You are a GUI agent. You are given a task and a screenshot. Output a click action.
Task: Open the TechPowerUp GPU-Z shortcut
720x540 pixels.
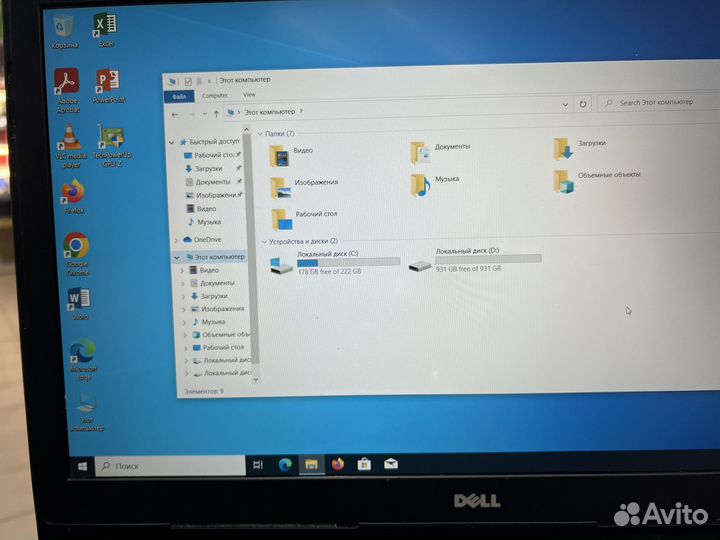point(112,145)
